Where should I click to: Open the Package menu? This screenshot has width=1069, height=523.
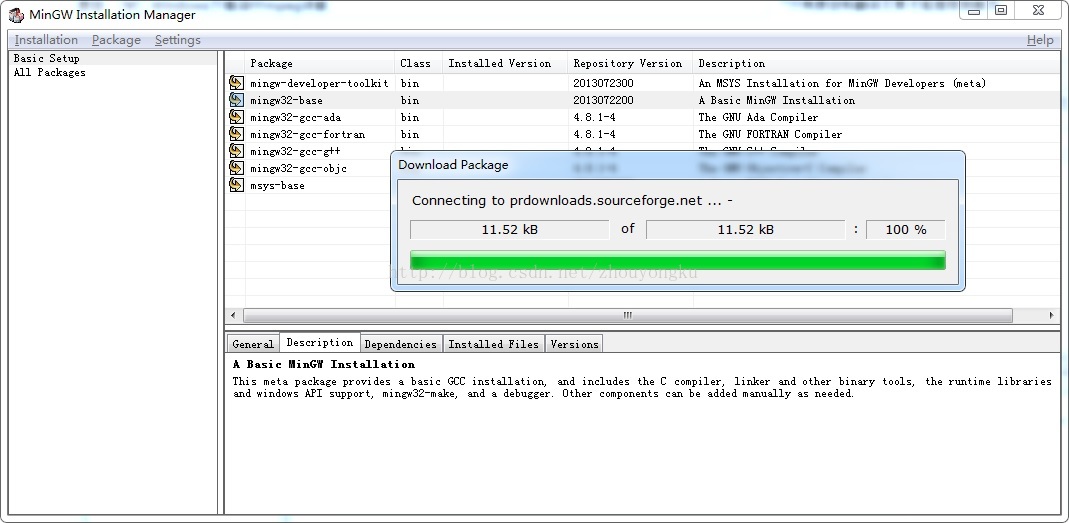(x=117, y=40)
